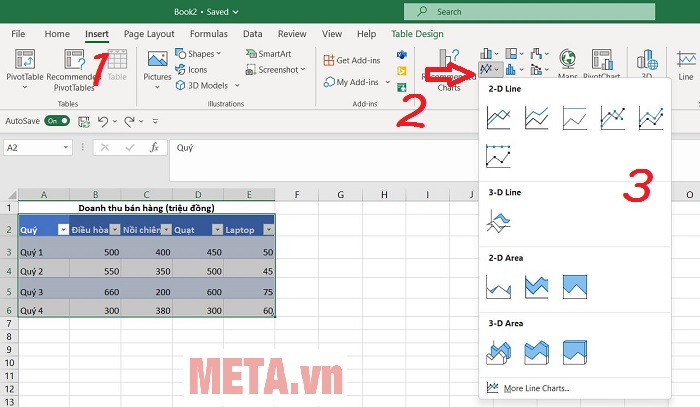Open the statistic chart dropdown

click(x=515, y=70)
